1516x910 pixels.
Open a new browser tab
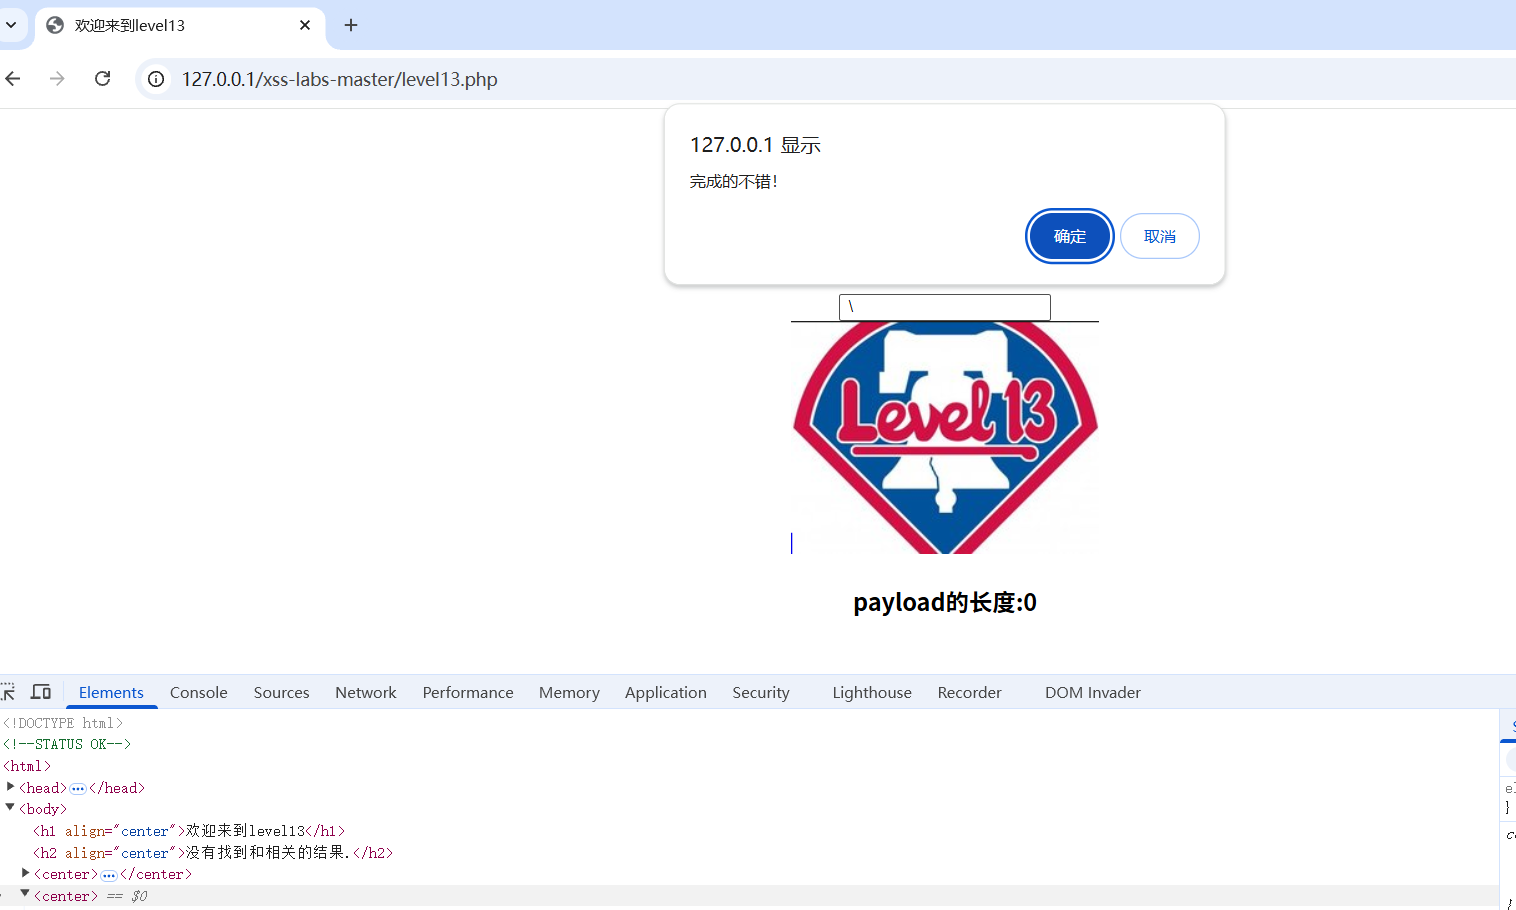351,25
